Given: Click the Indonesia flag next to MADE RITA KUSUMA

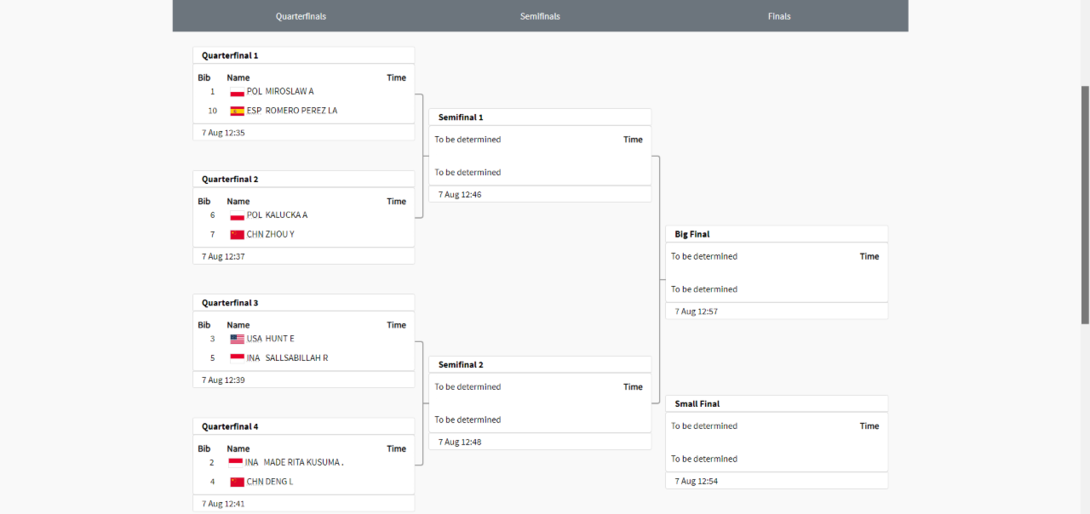Looking at the screenshot, I should 236,463.
